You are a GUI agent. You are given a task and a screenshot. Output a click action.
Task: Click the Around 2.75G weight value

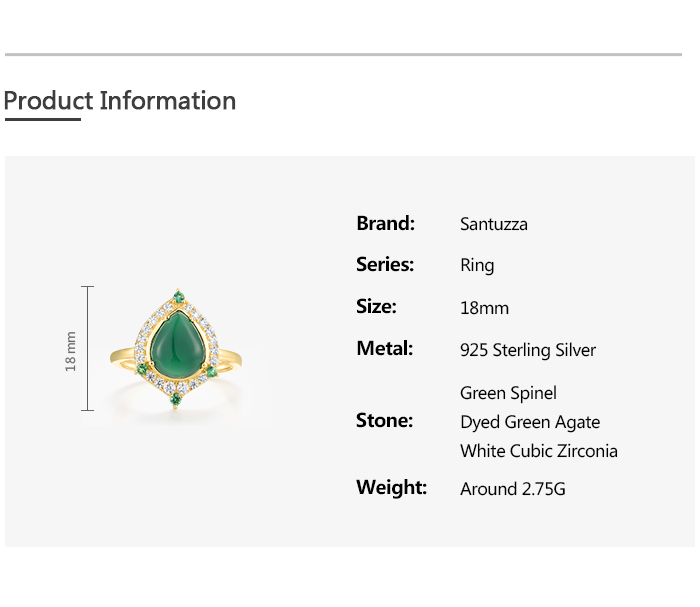(514, 489)
